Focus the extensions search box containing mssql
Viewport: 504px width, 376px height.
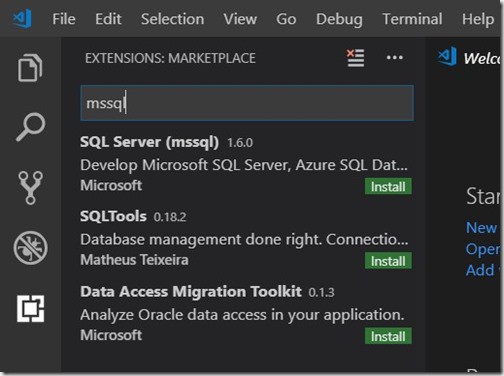[247, 103]
